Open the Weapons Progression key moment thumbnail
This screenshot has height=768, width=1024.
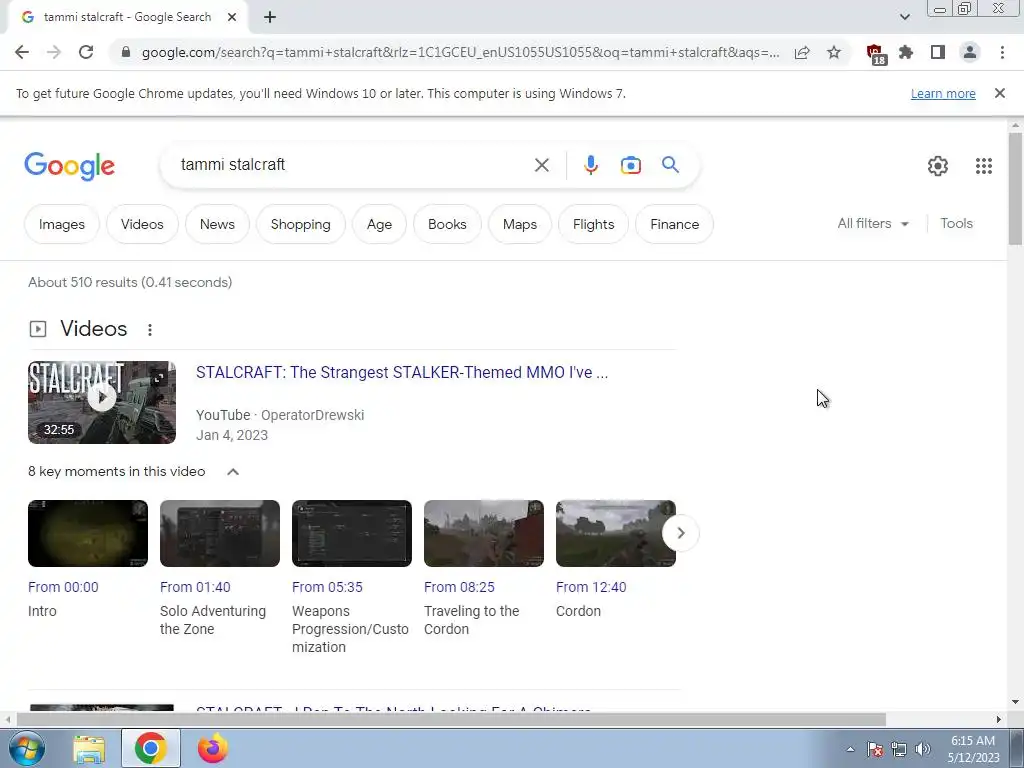(x=351, y=533)
